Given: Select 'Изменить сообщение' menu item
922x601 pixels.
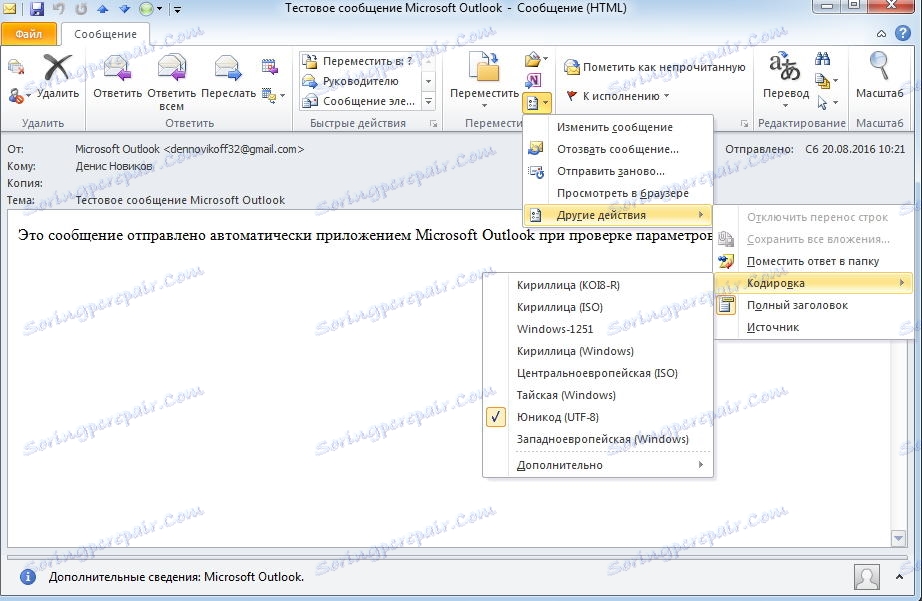Looking at the screenshot, I should click(617, 127).
